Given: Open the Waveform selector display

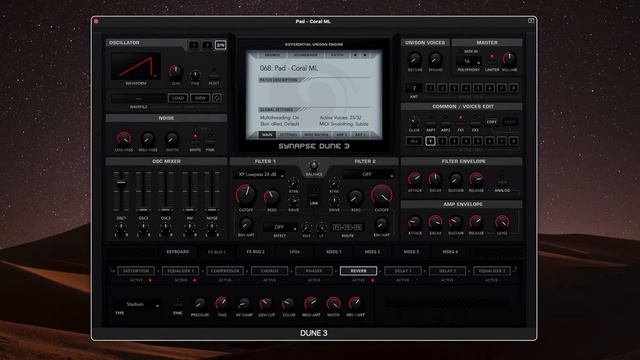Looking at the screenshot, I should point(136,67).
